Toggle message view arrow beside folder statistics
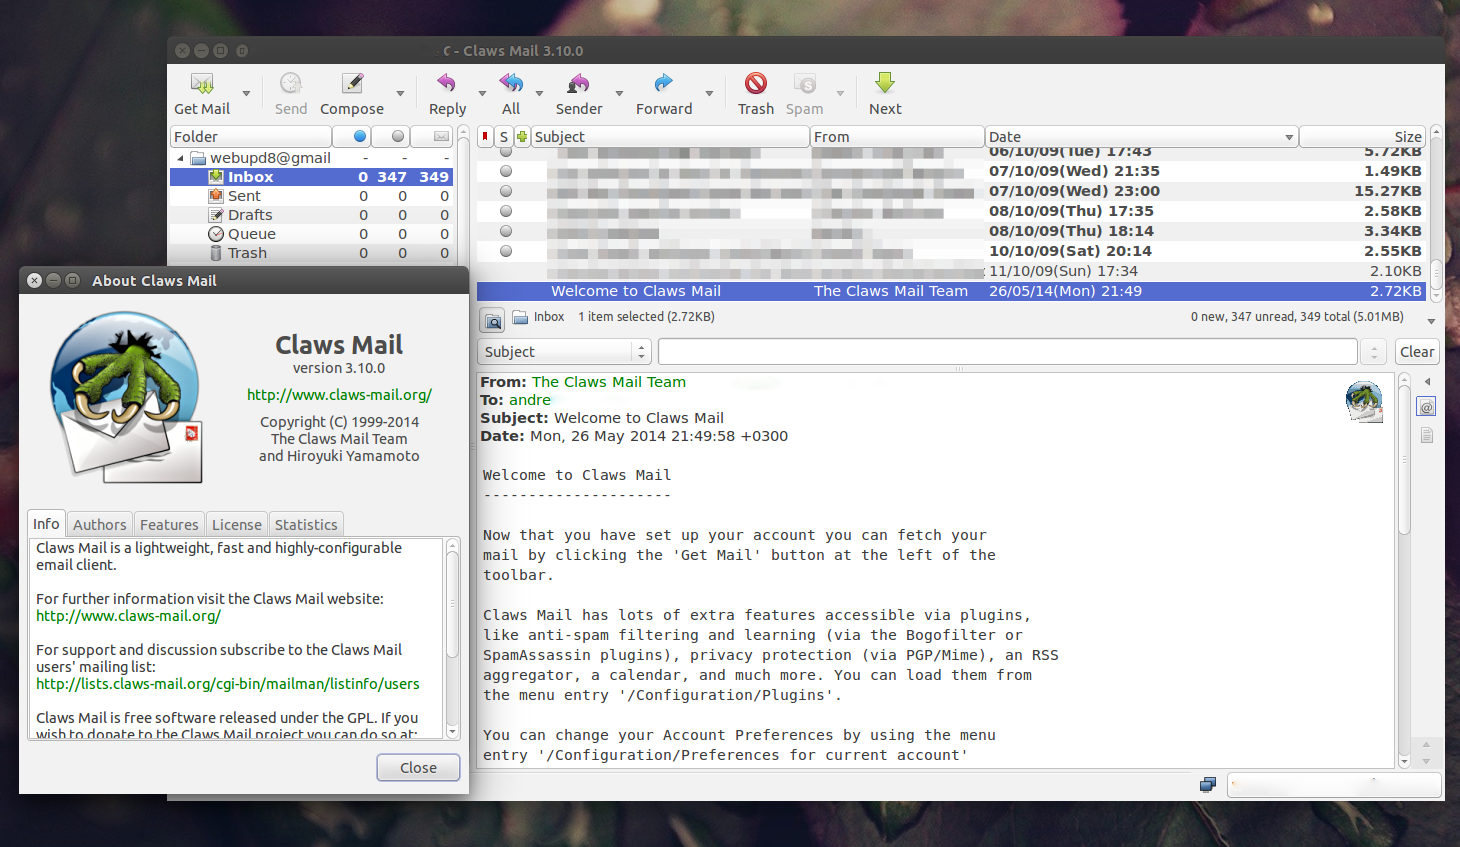 (1431, 321)
